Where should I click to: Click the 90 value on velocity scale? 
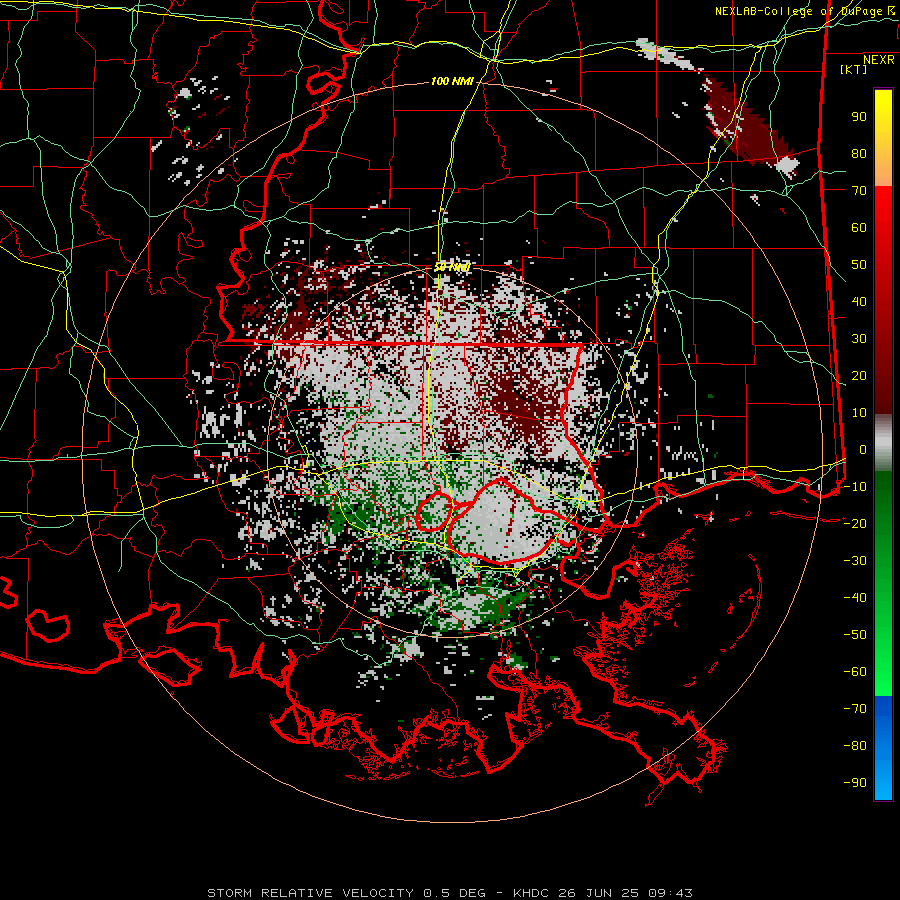coord(859,117)
